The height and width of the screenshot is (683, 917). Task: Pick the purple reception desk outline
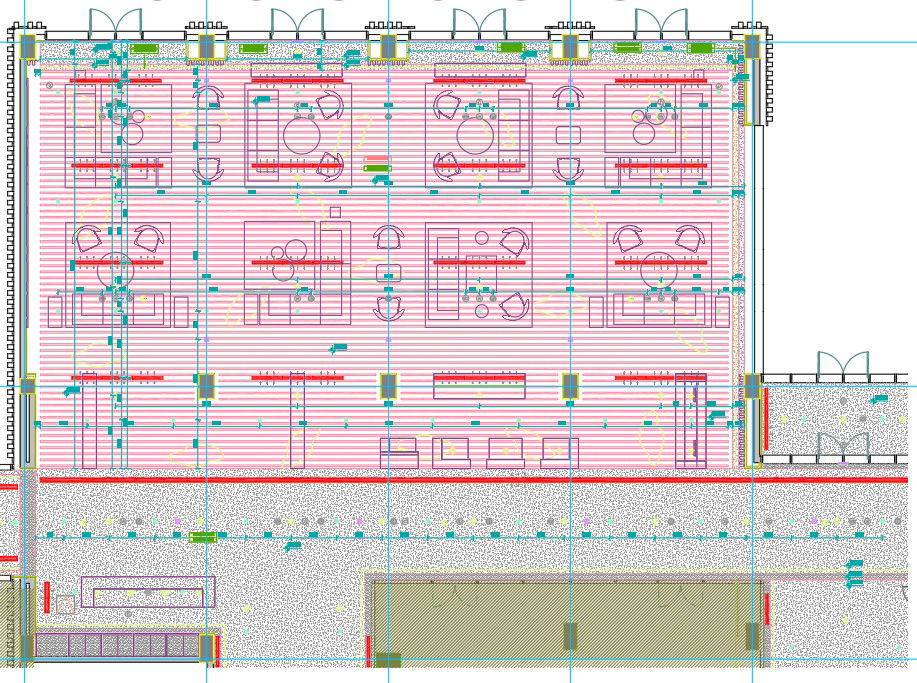coord(148,592)
